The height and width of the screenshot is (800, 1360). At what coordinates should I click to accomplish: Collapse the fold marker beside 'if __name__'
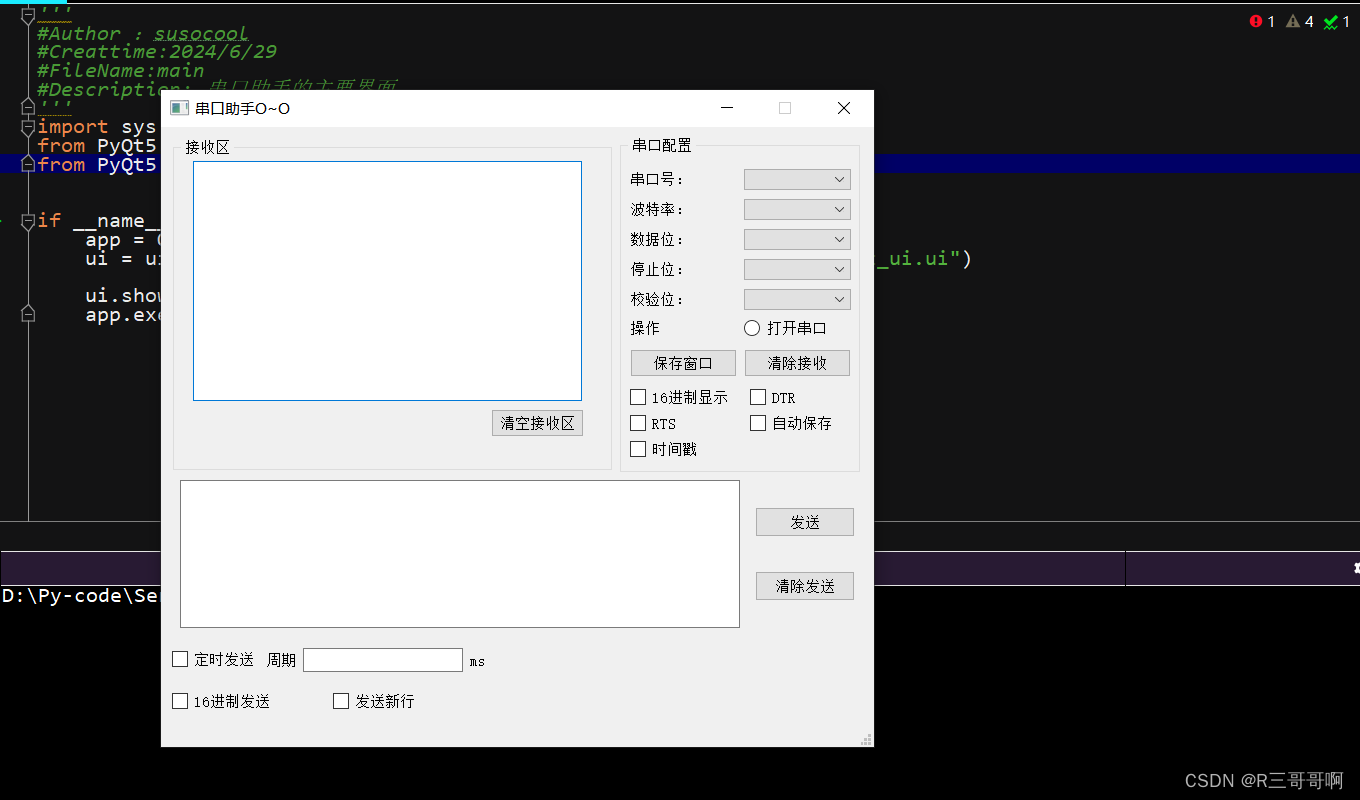pyautogui.click(x=28, y=221)
